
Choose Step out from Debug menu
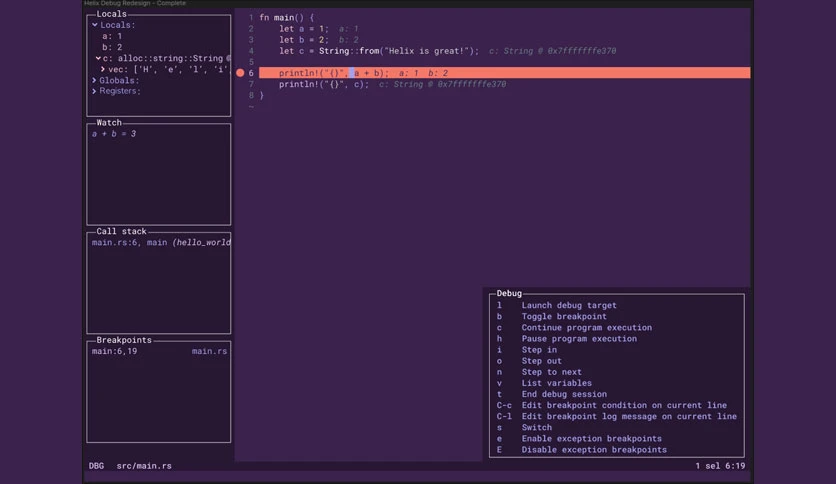[x=541, y=361]
